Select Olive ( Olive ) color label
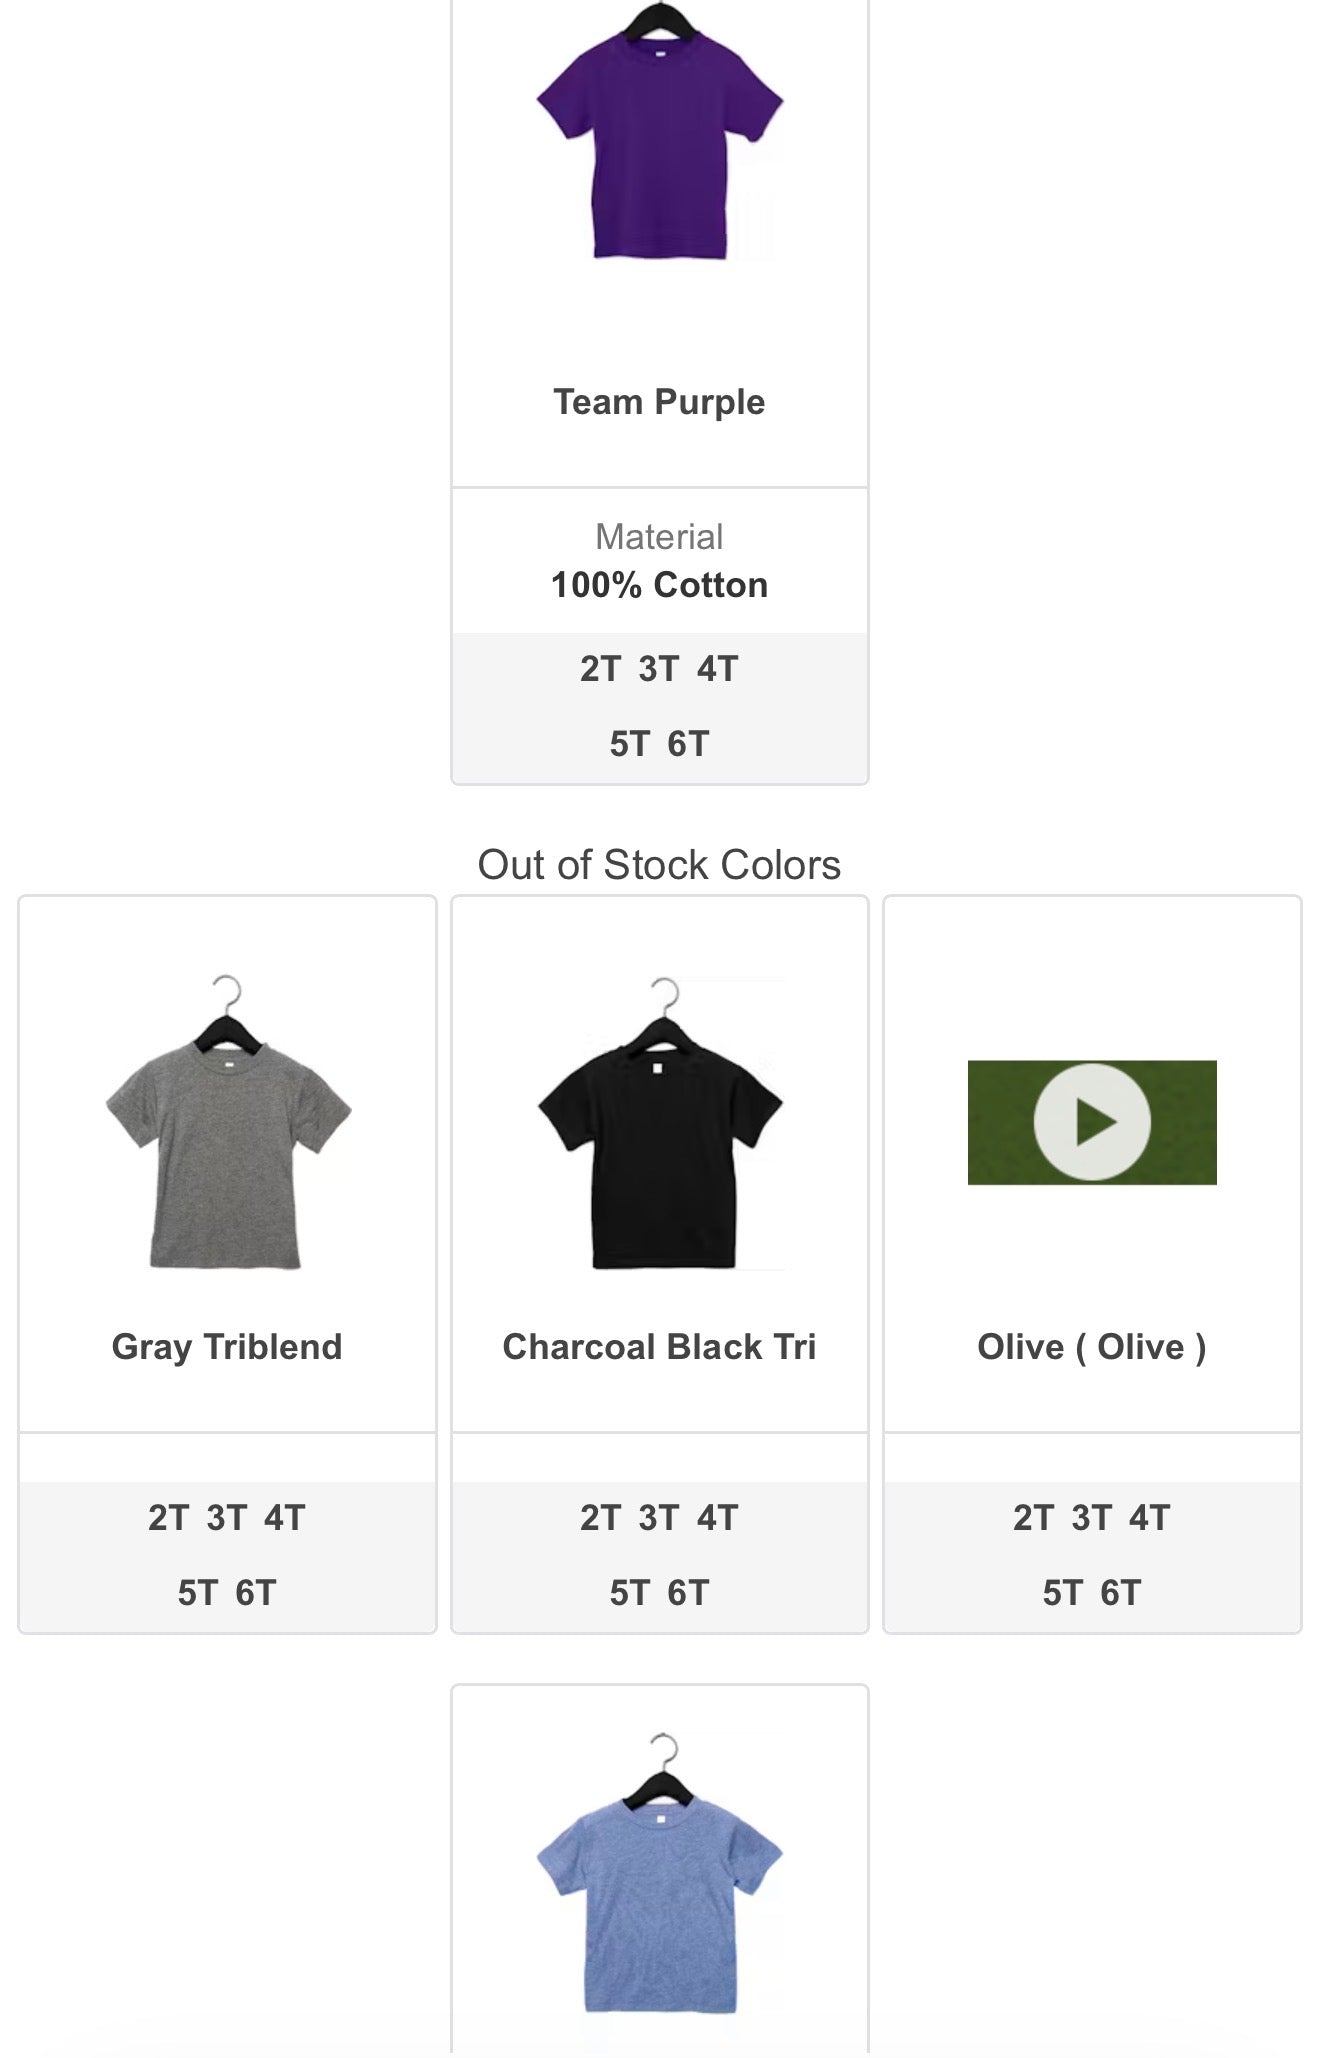1320x2058 pixels. tap(1092, 1347)
